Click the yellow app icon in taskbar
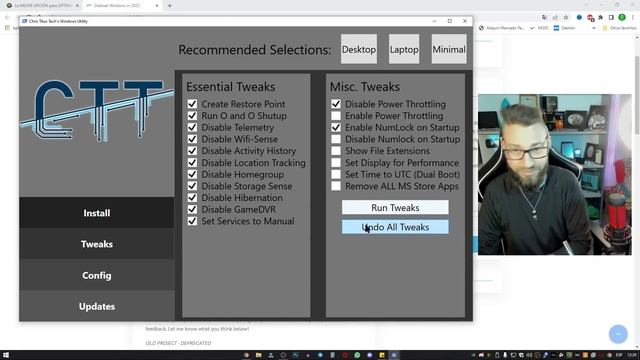 [x=382, y=355]
